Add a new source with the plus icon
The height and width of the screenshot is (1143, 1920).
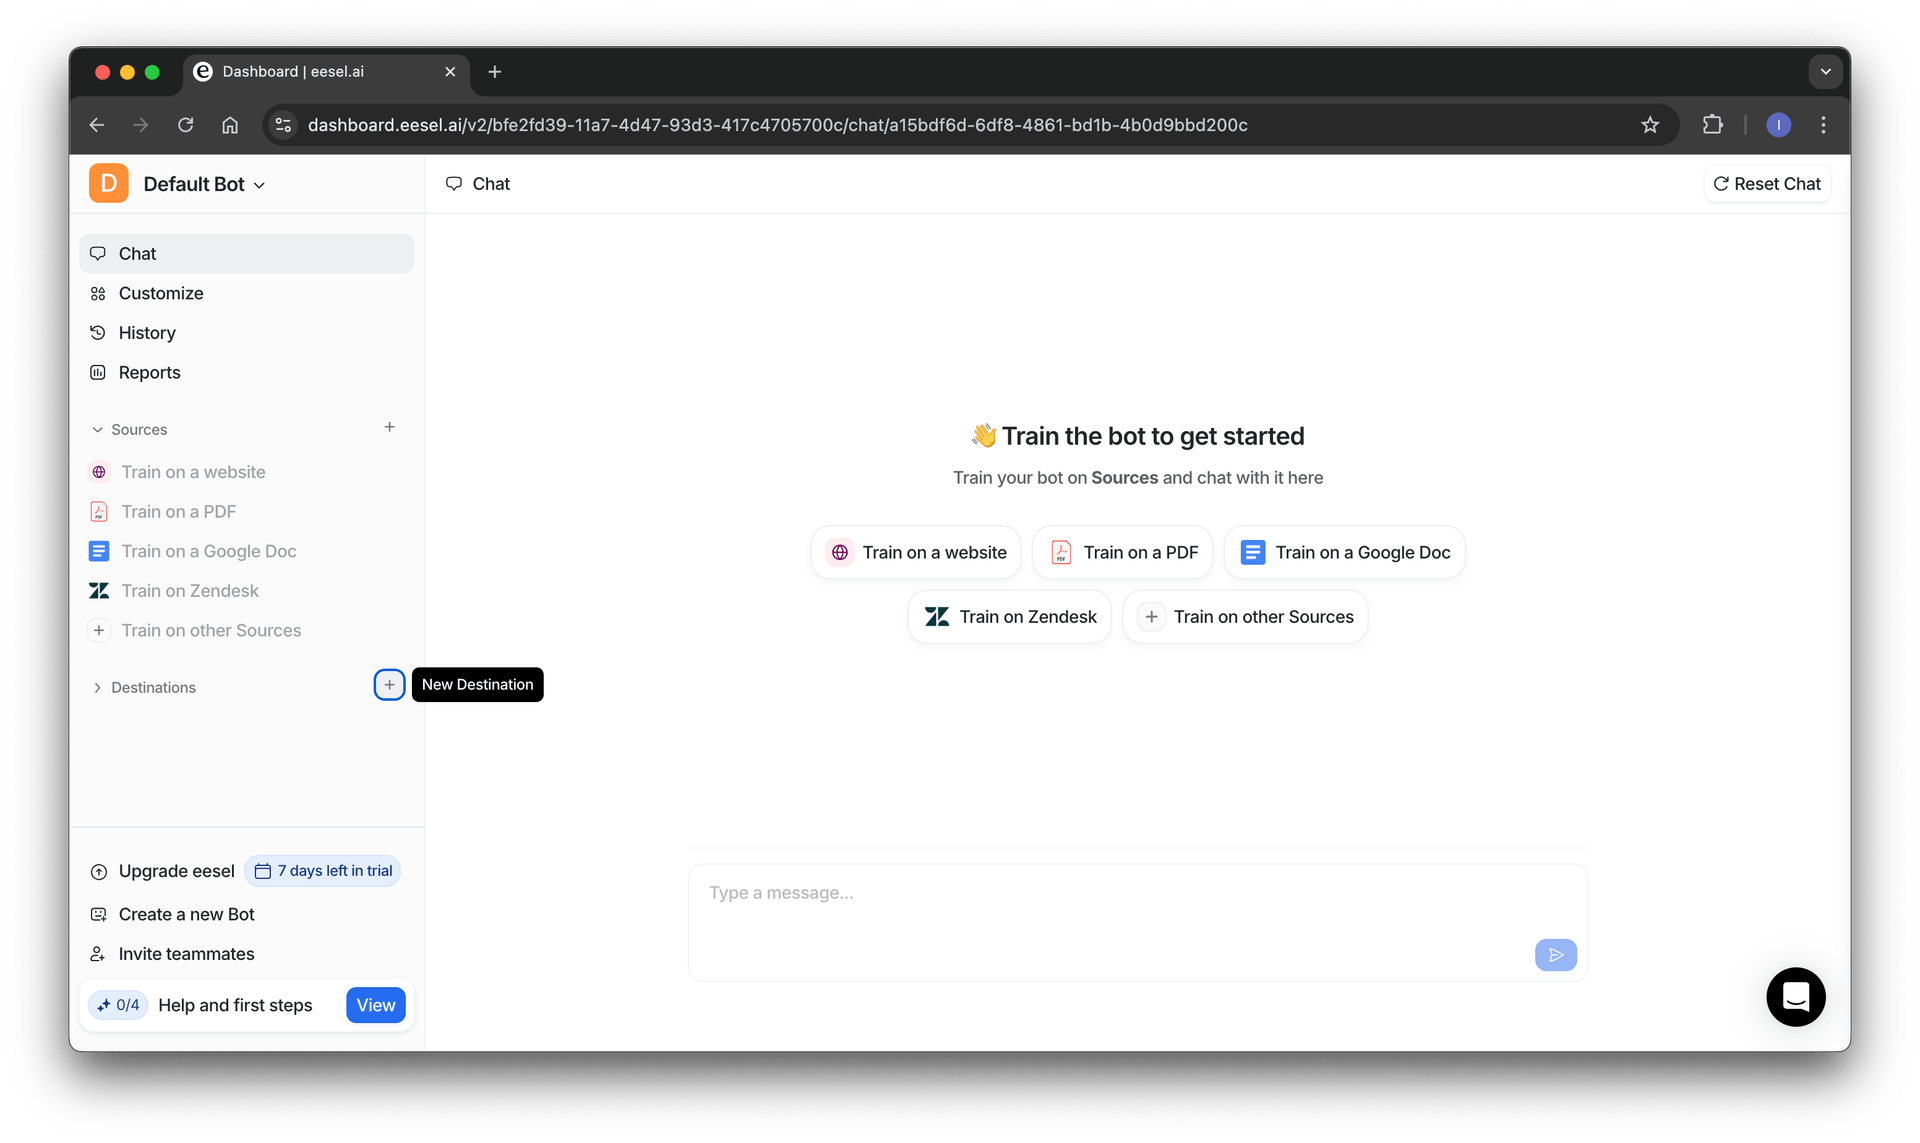390,428
